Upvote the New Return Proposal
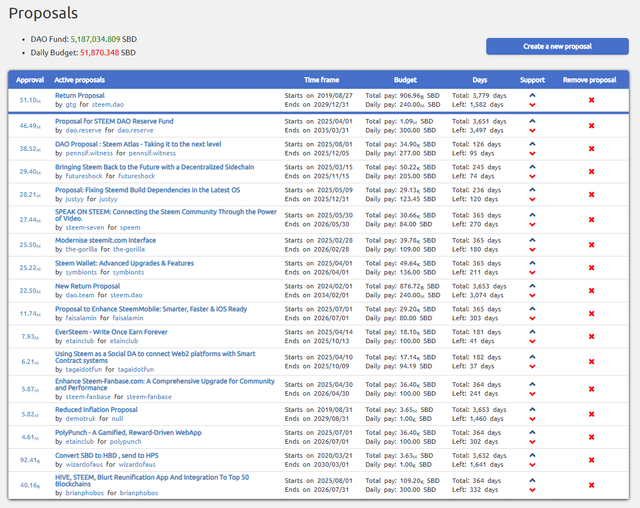640x508 pixels. (x=532, y=286)
